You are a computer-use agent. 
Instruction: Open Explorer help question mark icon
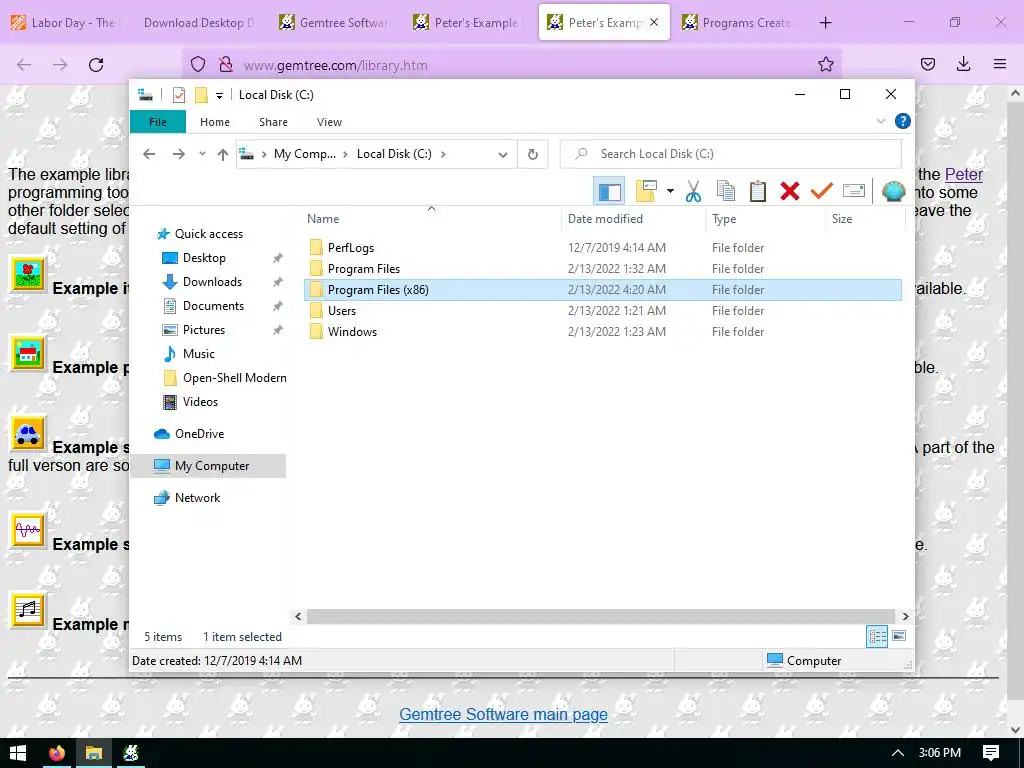click(x=903, y=121)
